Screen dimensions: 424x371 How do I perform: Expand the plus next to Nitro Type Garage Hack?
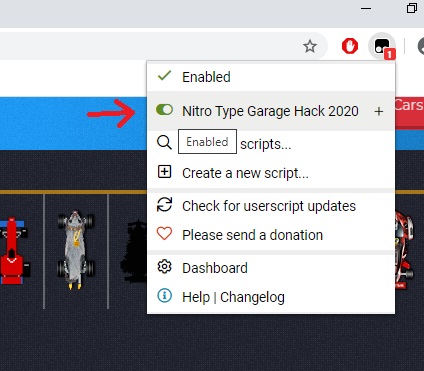tap(379, 111)
